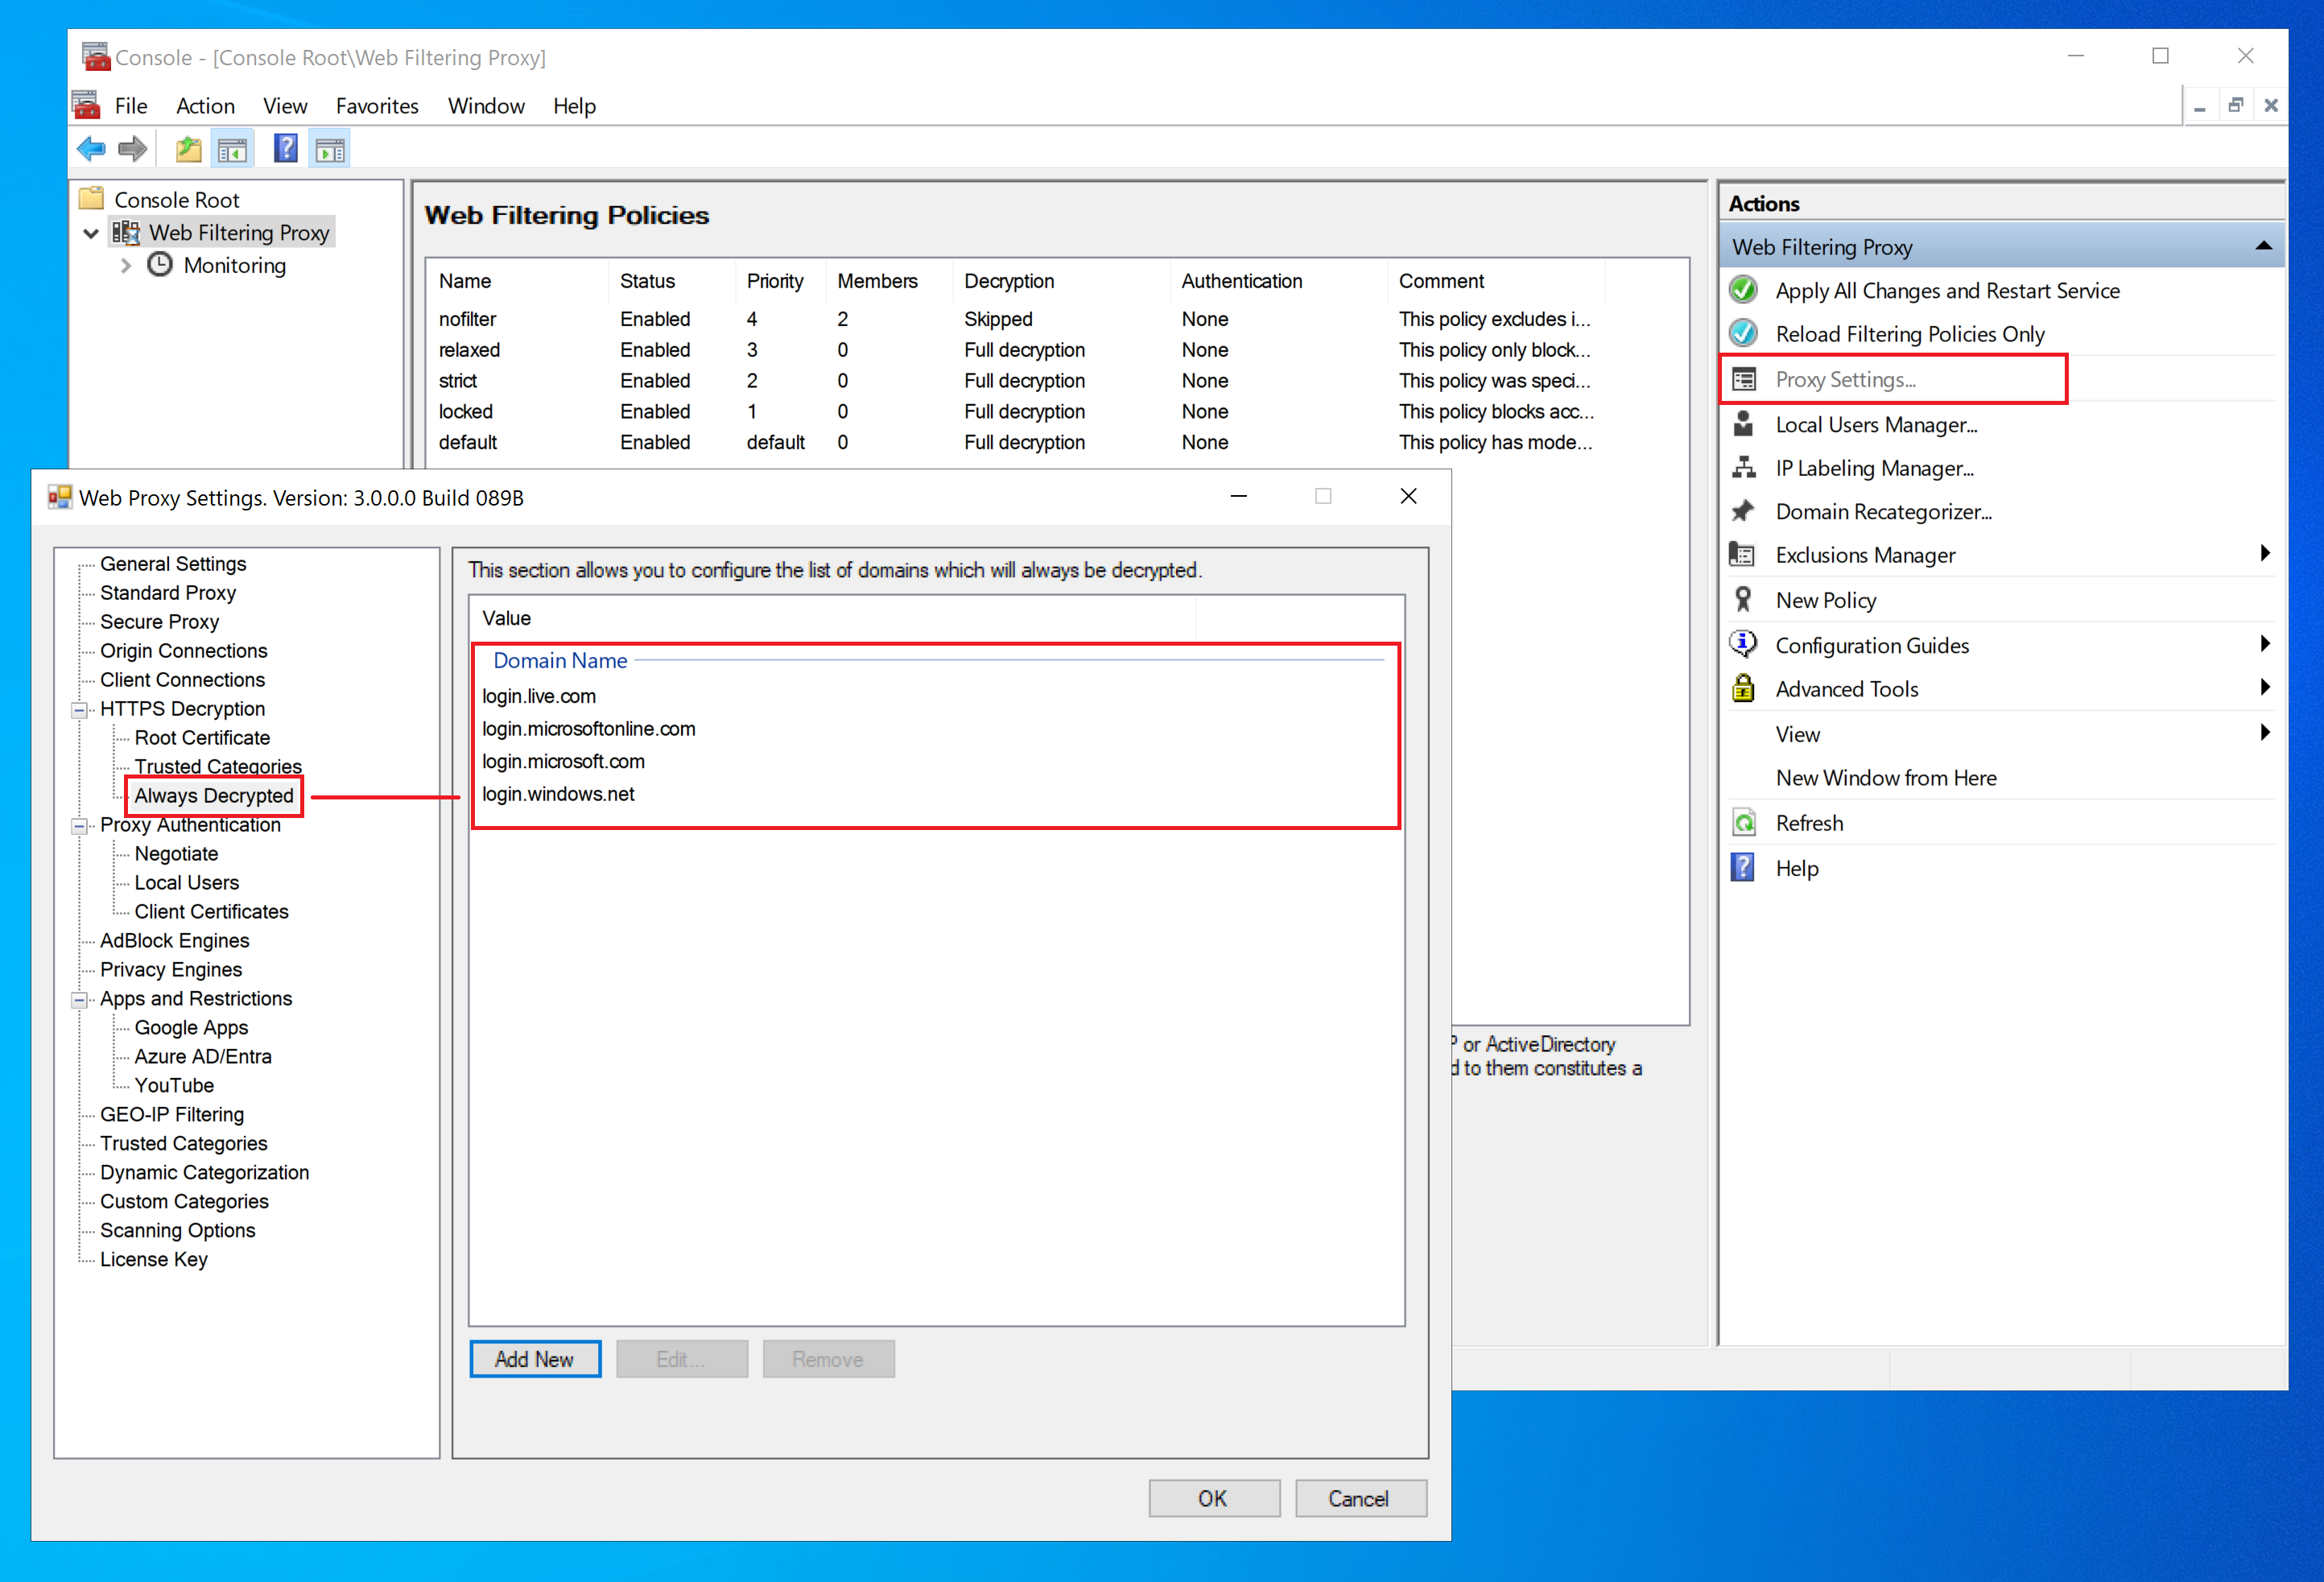Image resolution: width=2324 pixels, height=1582 pixels.
Task: Click the Back arrow toolbar icon
Action: click(91, 150)
